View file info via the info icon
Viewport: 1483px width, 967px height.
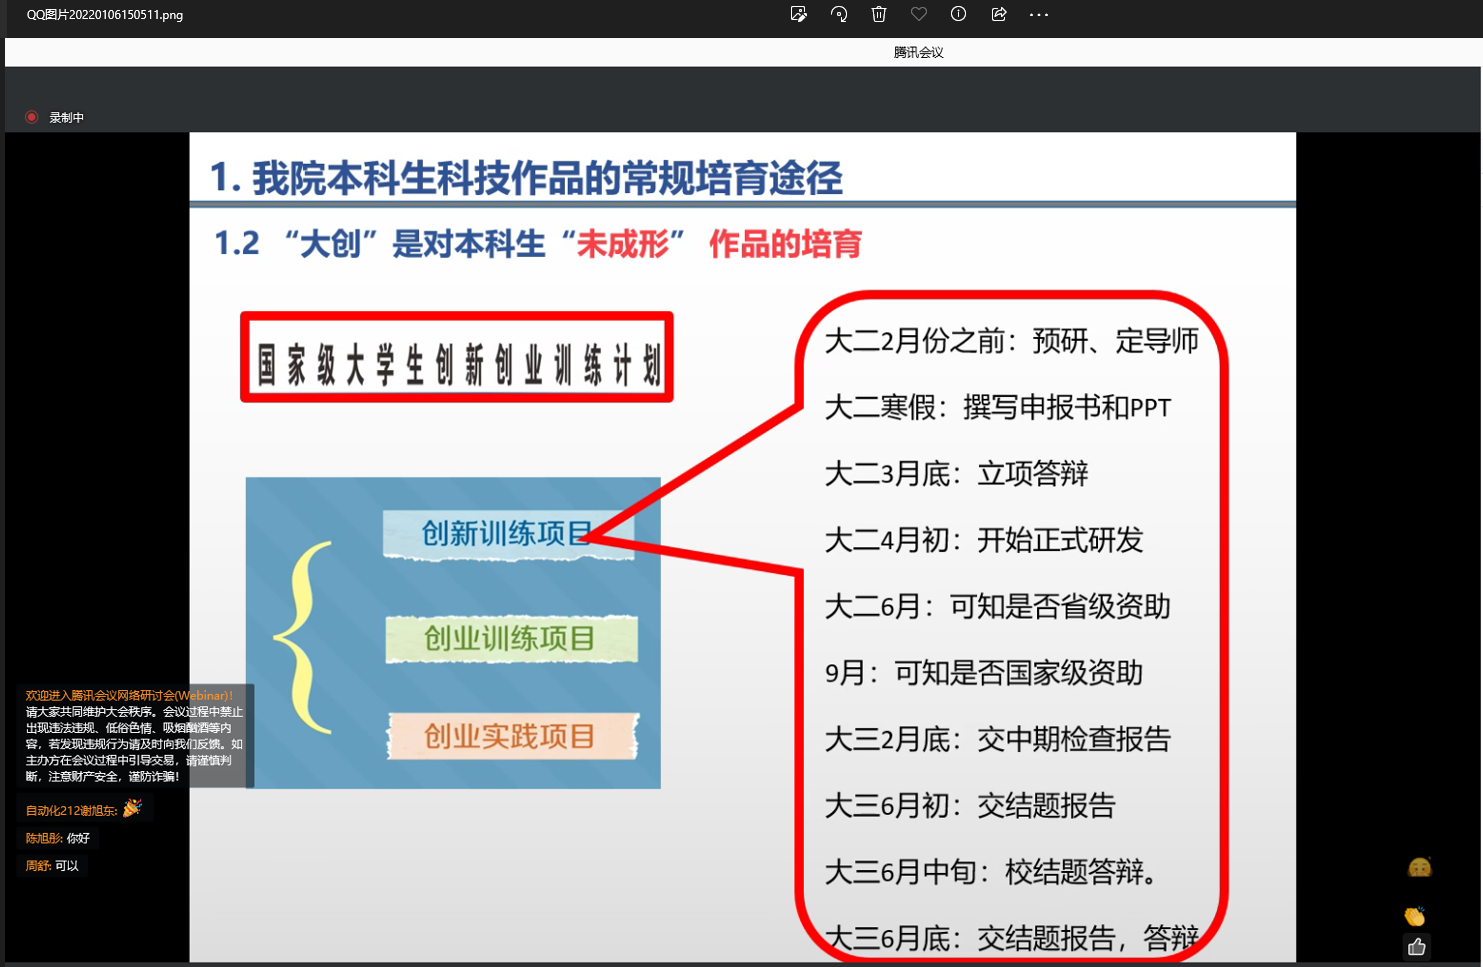pos(958,14)
